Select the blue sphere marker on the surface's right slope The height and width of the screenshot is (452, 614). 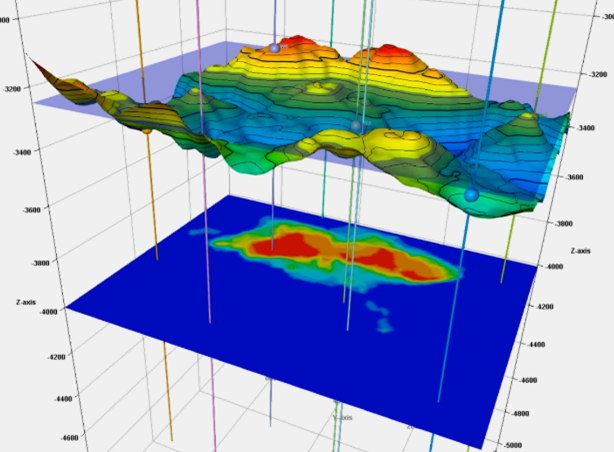471,194
